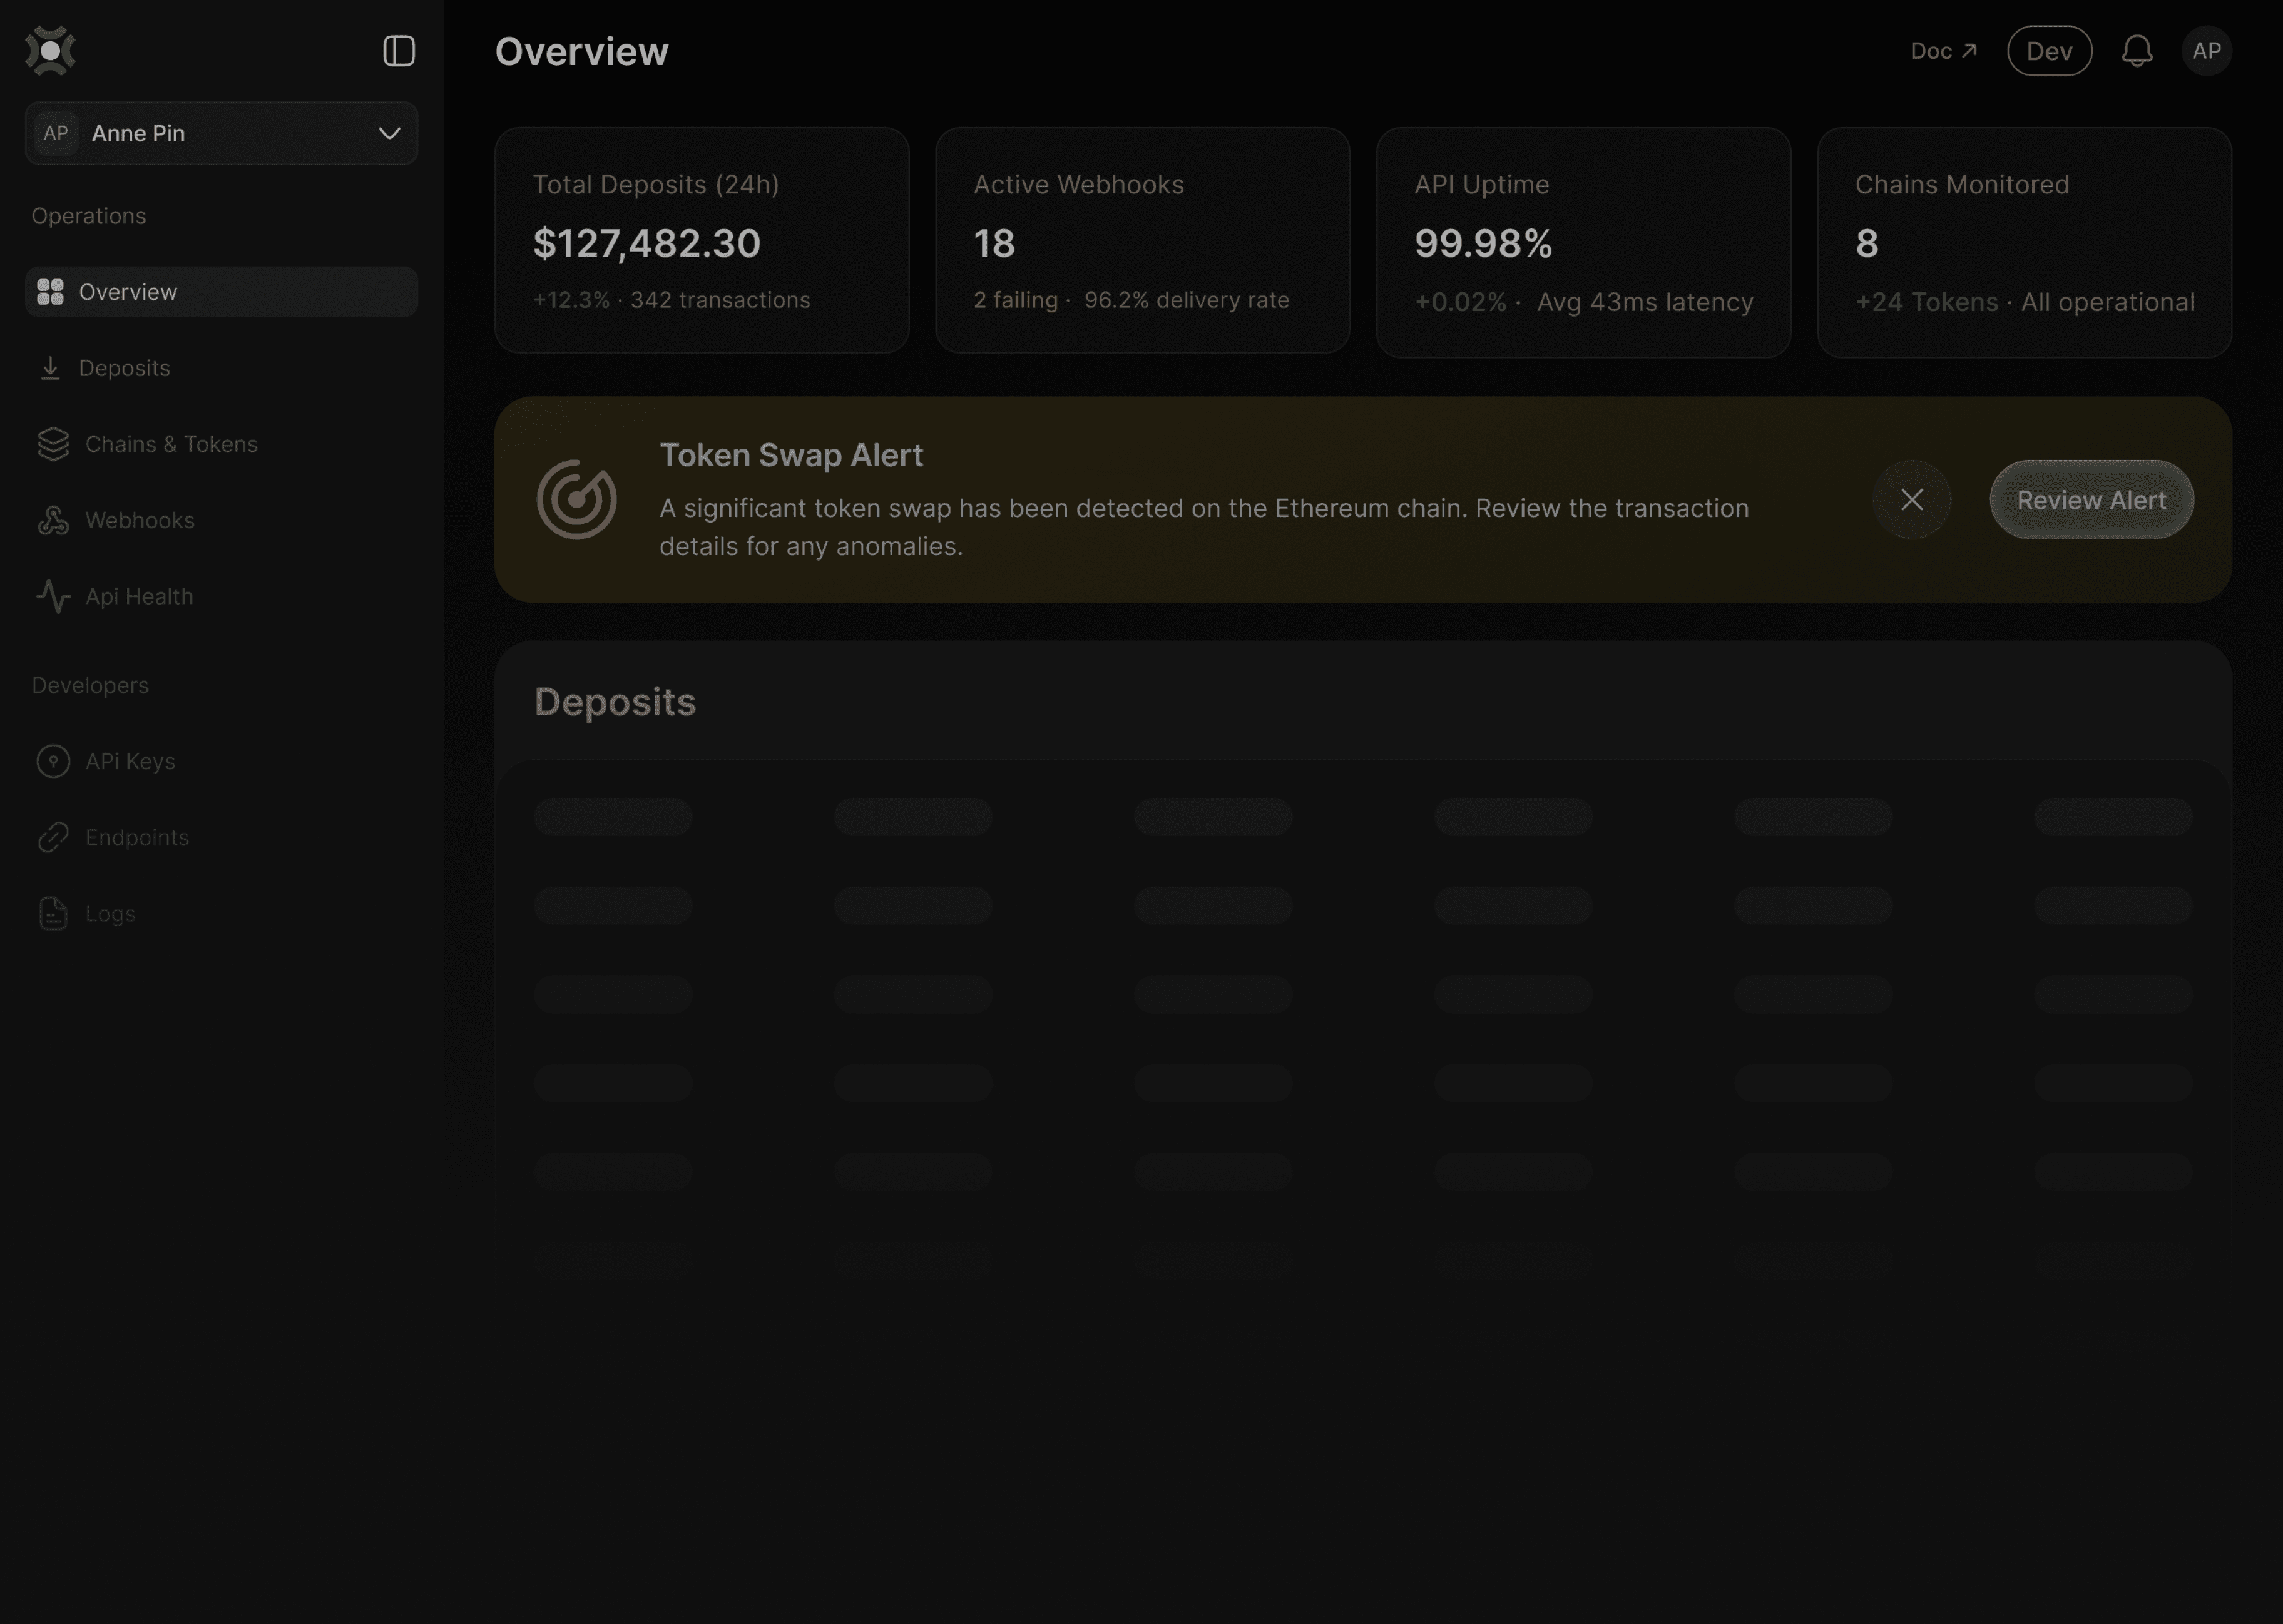This screenshot has height=1624, width=2283.
Task: Open the notifications bell
Action: [x=2137, y=51]
